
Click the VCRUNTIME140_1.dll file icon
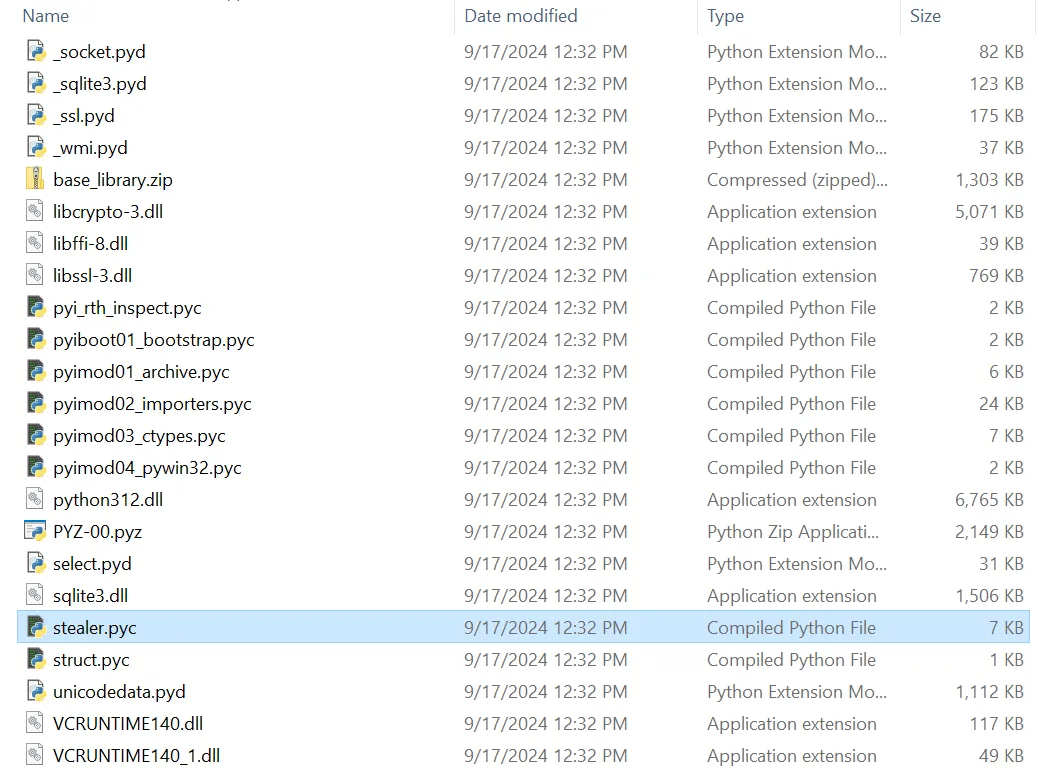(35, 754)
